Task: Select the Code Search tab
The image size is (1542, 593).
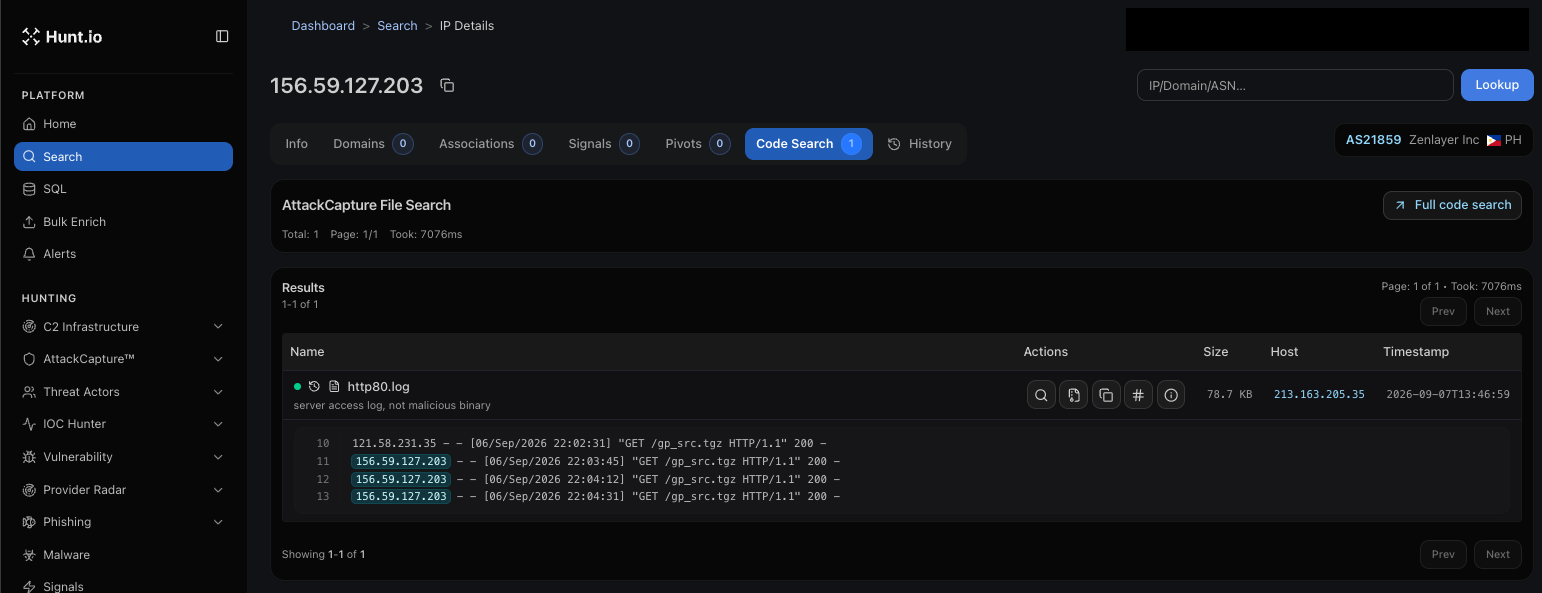Action: point(808,144)
